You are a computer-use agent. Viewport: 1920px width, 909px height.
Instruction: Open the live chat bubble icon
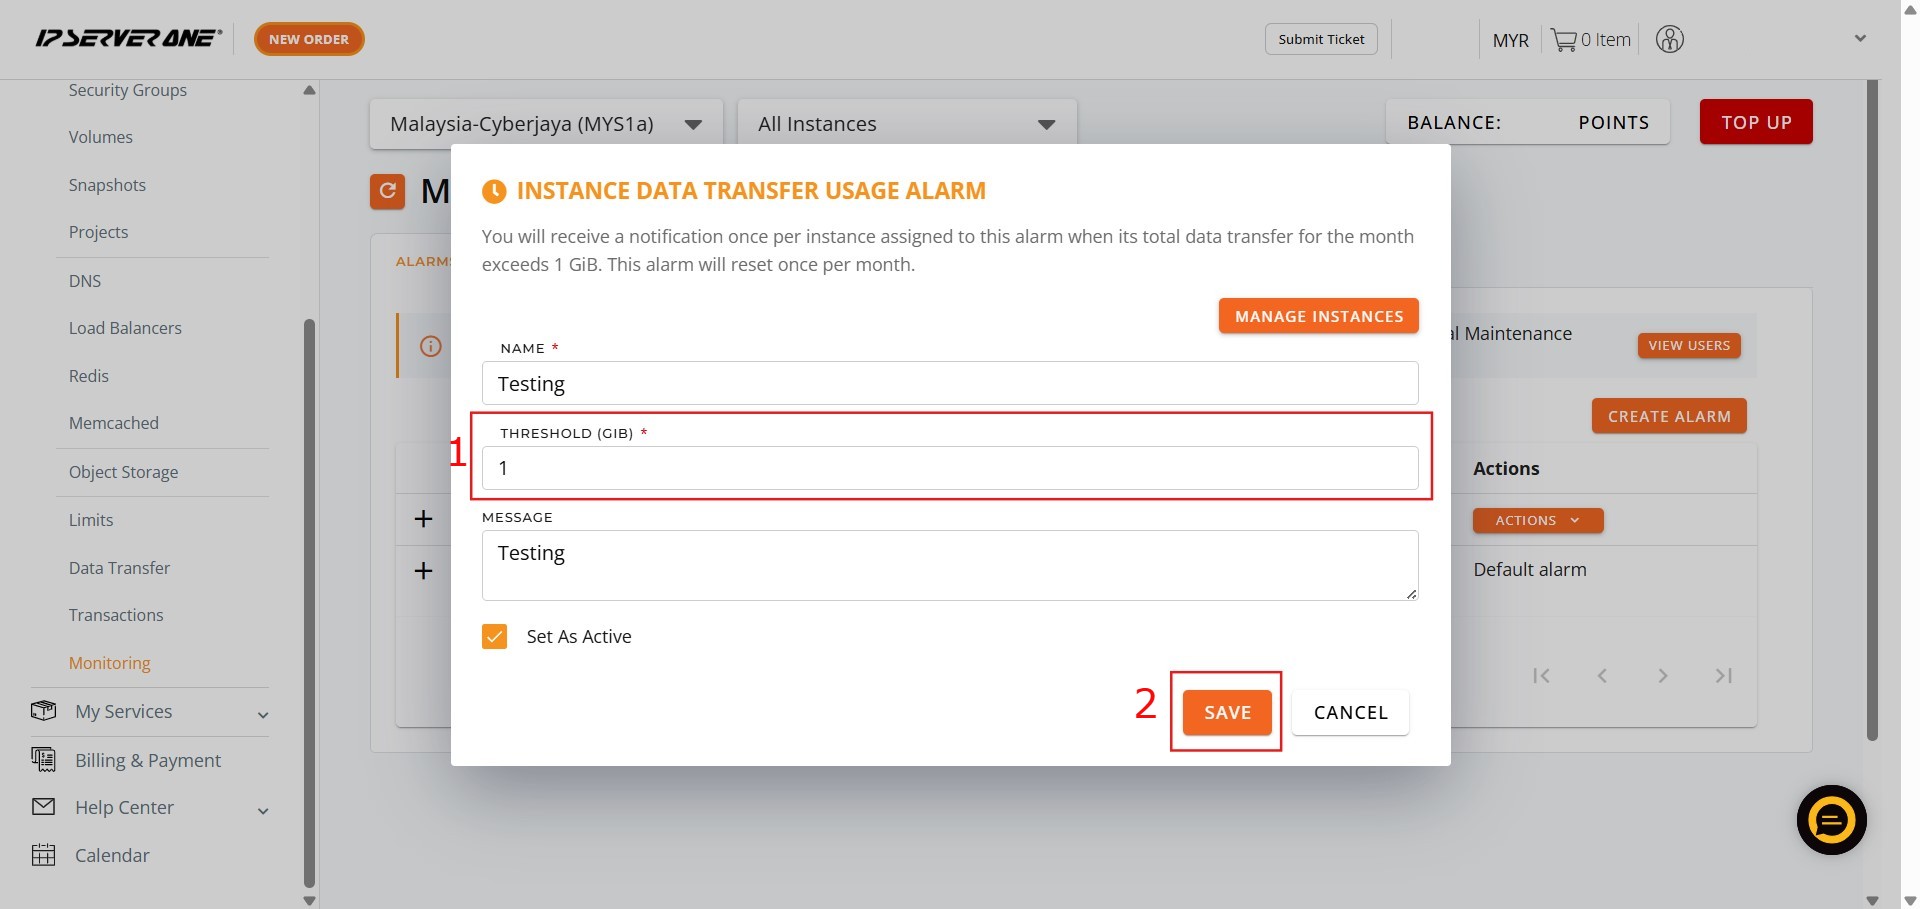click(x=1831, y=820)
